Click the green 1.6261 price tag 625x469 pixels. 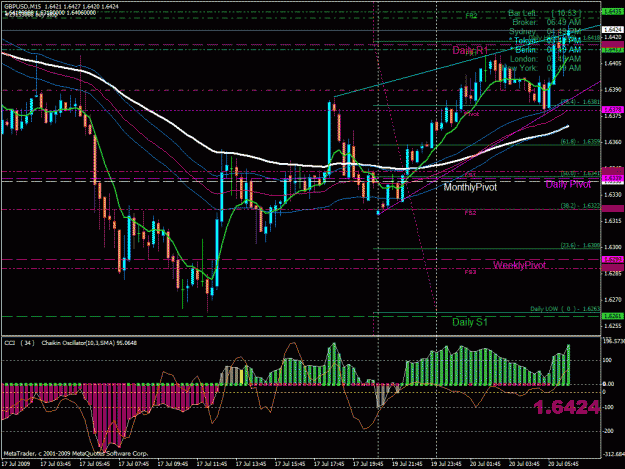[612, 316]
